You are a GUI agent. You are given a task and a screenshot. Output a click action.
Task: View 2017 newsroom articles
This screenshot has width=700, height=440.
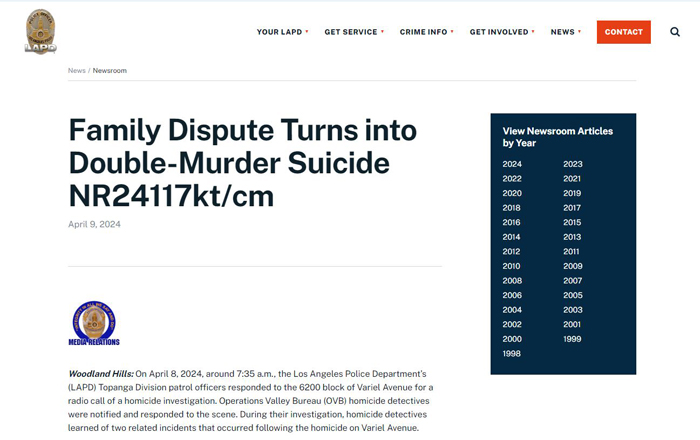(572, 208)
